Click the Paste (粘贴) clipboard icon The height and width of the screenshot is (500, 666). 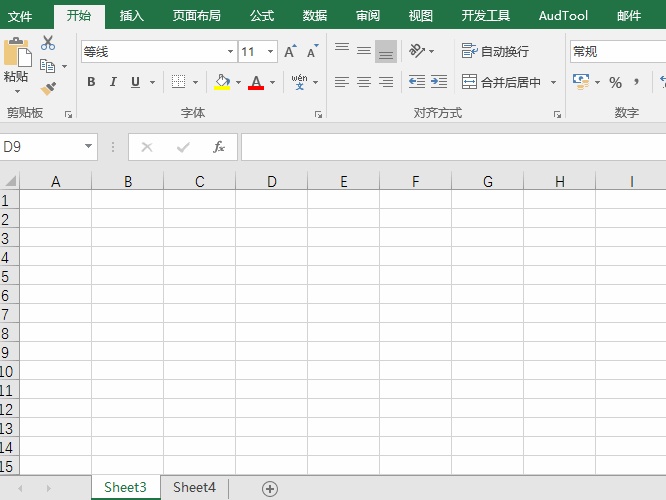[17, 52]
